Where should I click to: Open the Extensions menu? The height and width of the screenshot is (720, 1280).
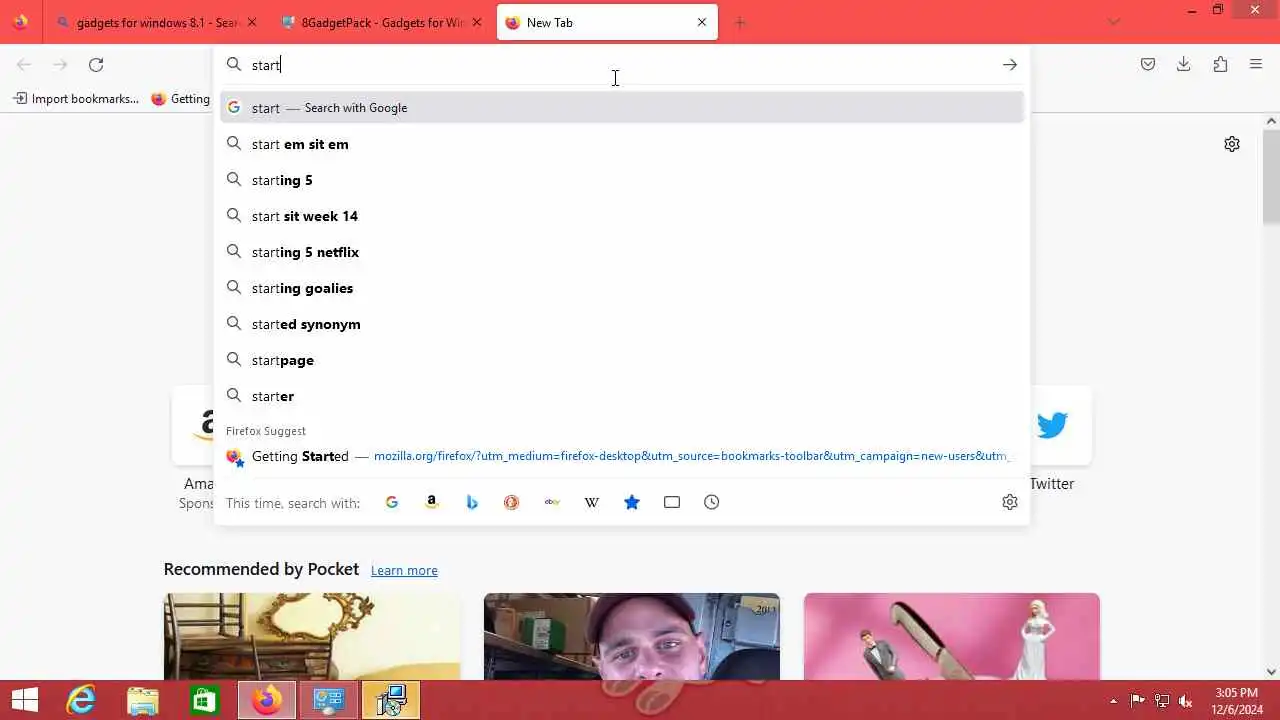tap(1220, 65)
